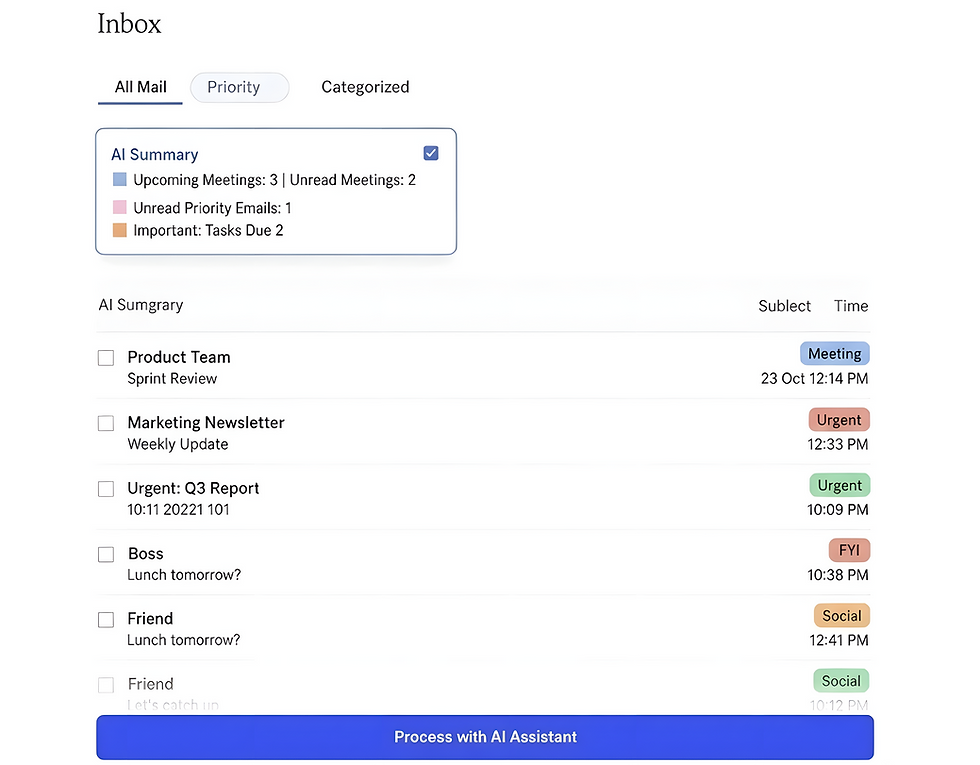Click the Urgent tag on Marketing Newsletter
The image size is (980, 765).
pos(838,419)
